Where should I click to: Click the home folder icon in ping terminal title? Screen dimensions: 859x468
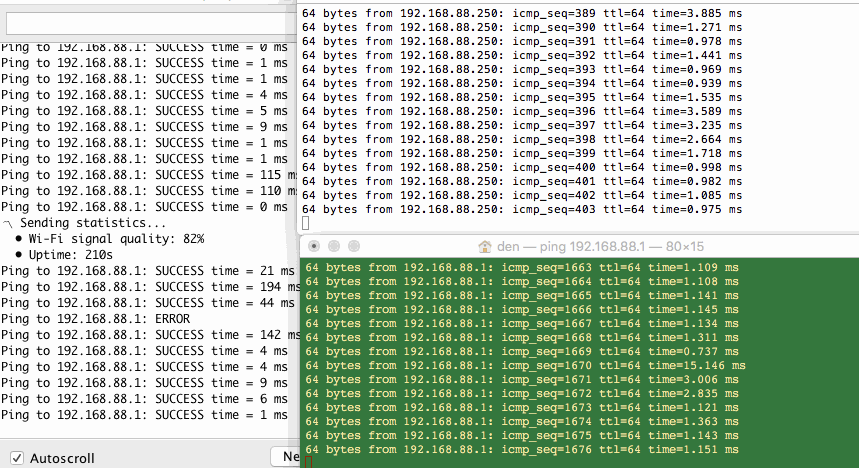pos(485,247)
